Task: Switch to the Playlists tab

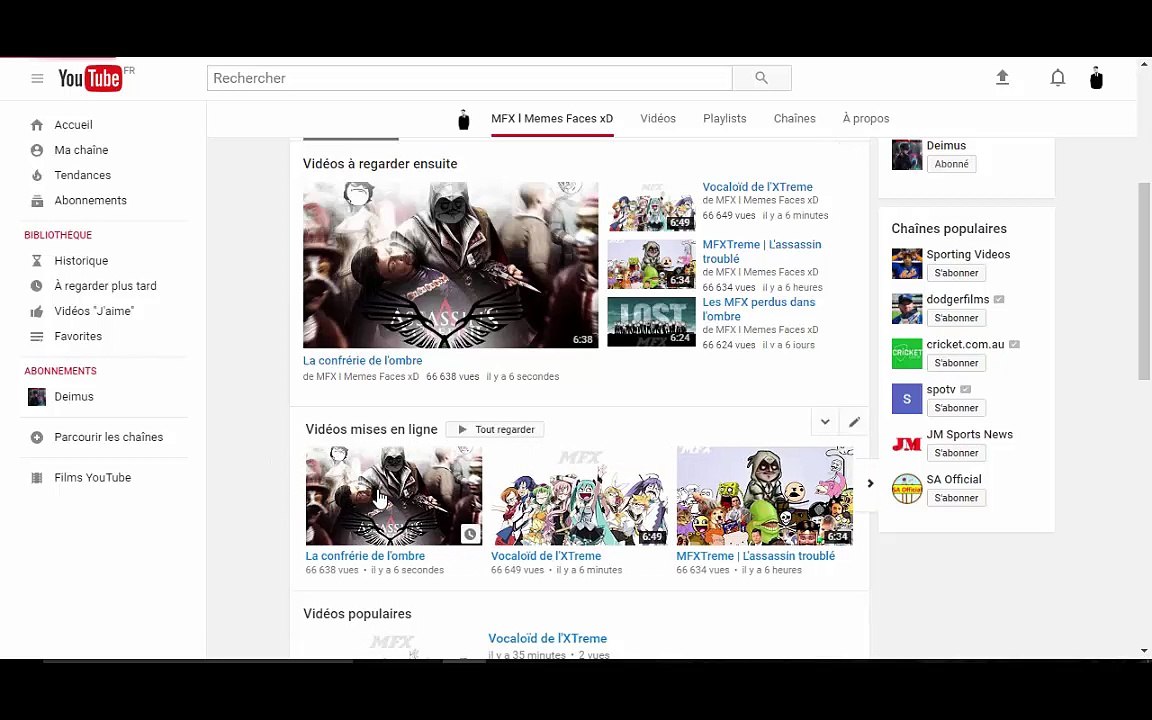Action: click(x=724, y=118)
